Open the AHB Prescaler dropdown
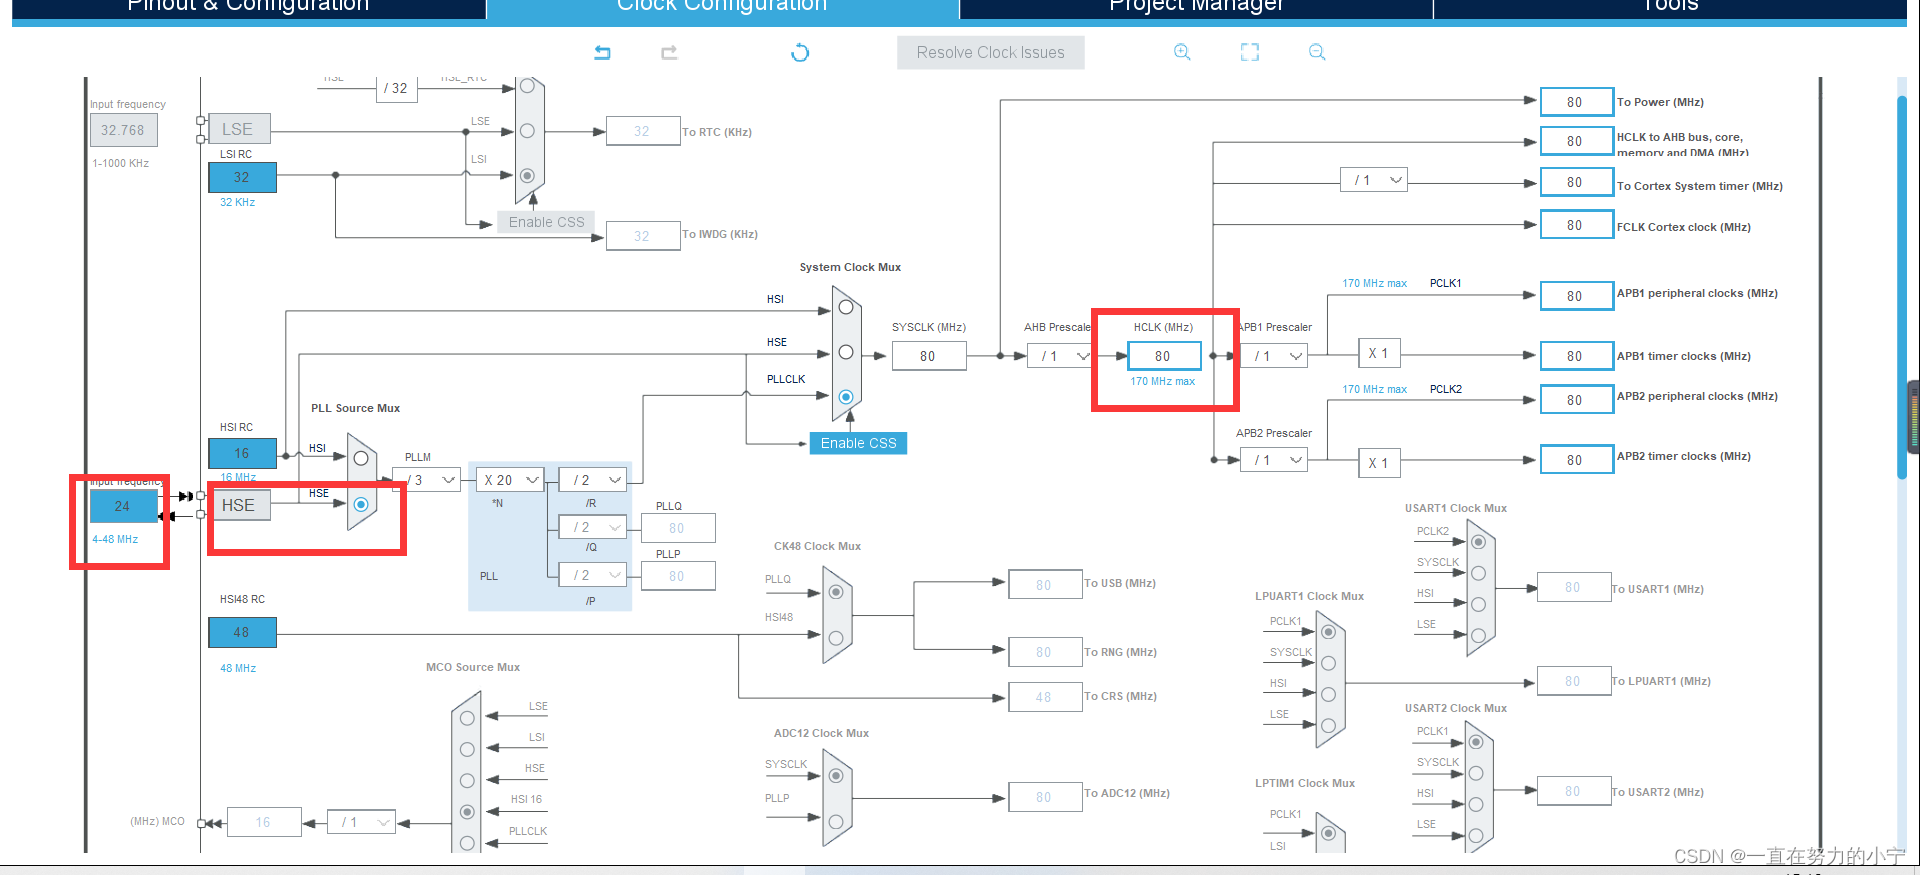 (x=1060, y=356)
